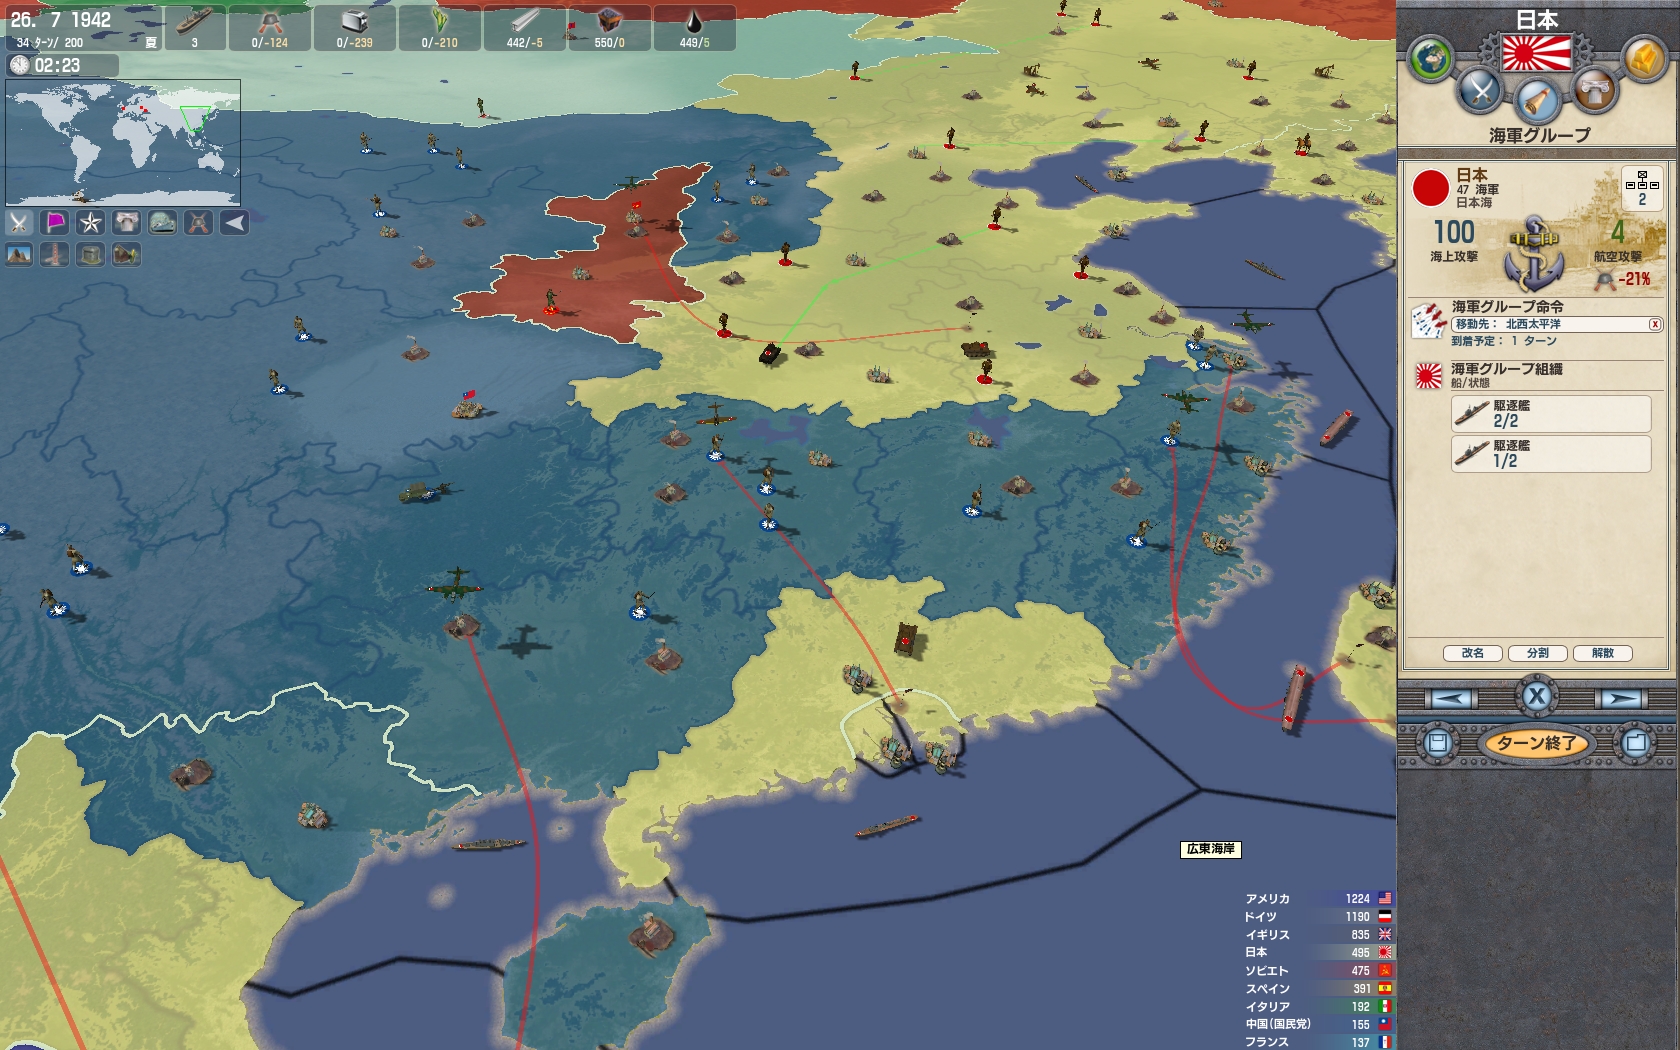Click the Japanese rising sun flag emblem
This screenshot has width=1680, height=1050.
point(1537,52)
